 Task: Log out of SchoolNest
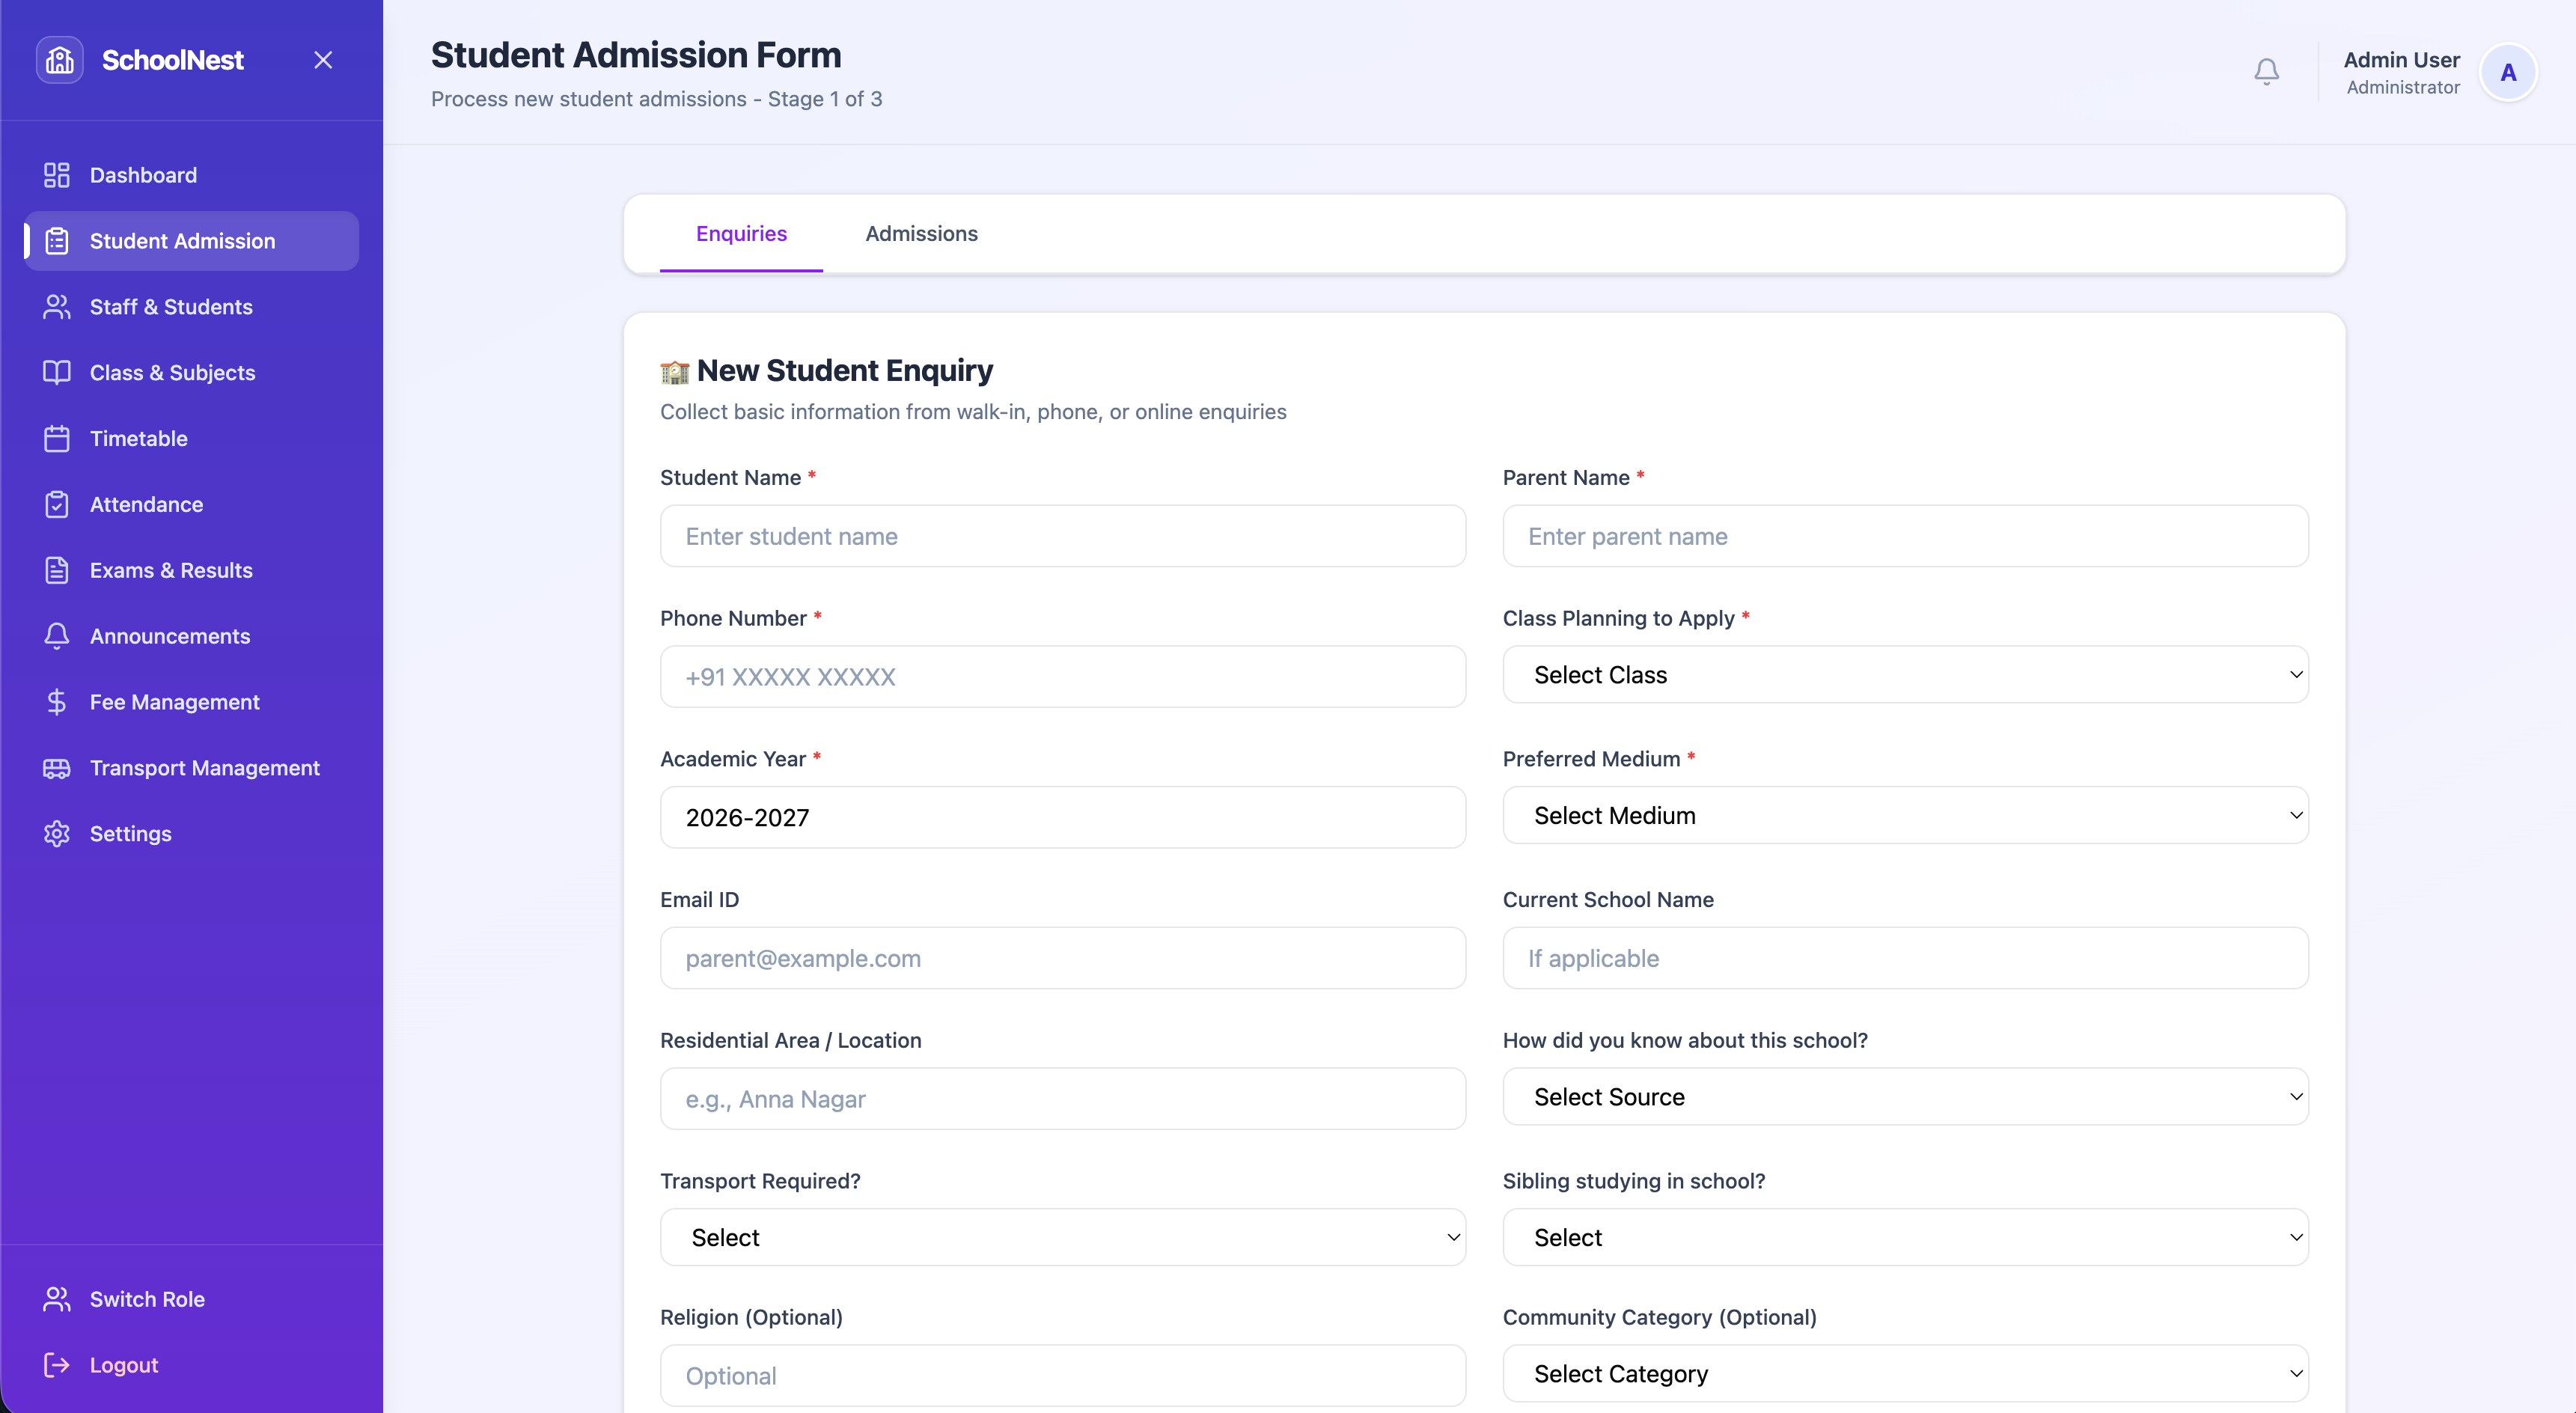(x=124, y=1364)
